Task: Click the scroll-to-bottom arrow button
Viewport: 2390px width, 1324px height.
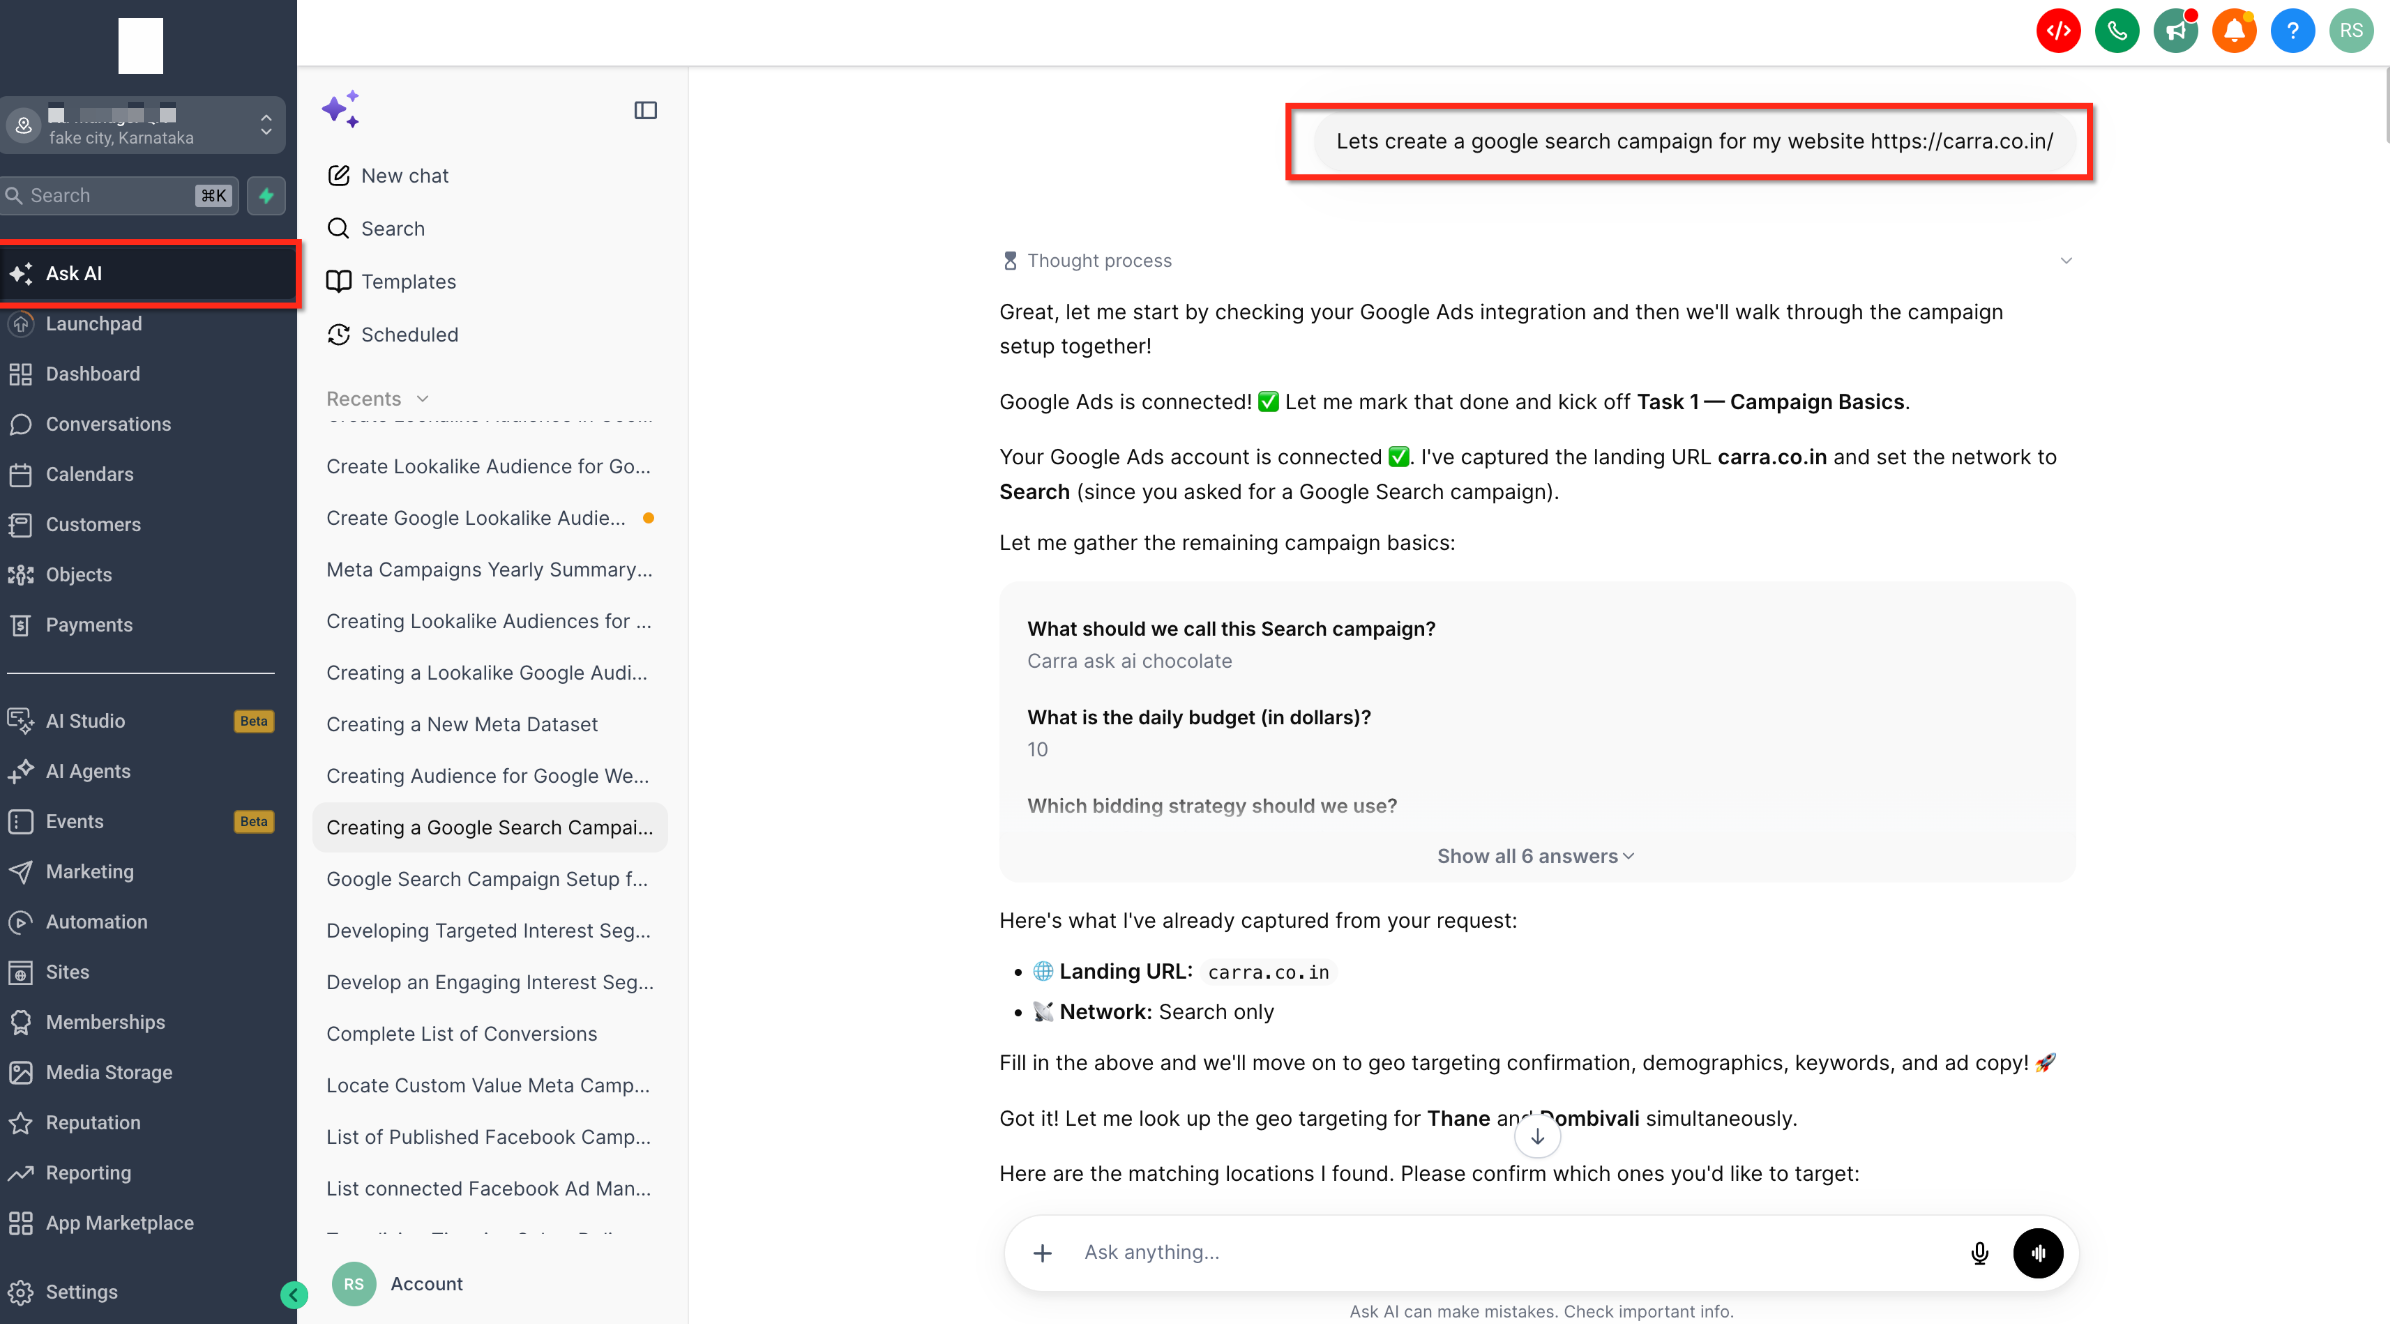Action: click(1537, 1137)
